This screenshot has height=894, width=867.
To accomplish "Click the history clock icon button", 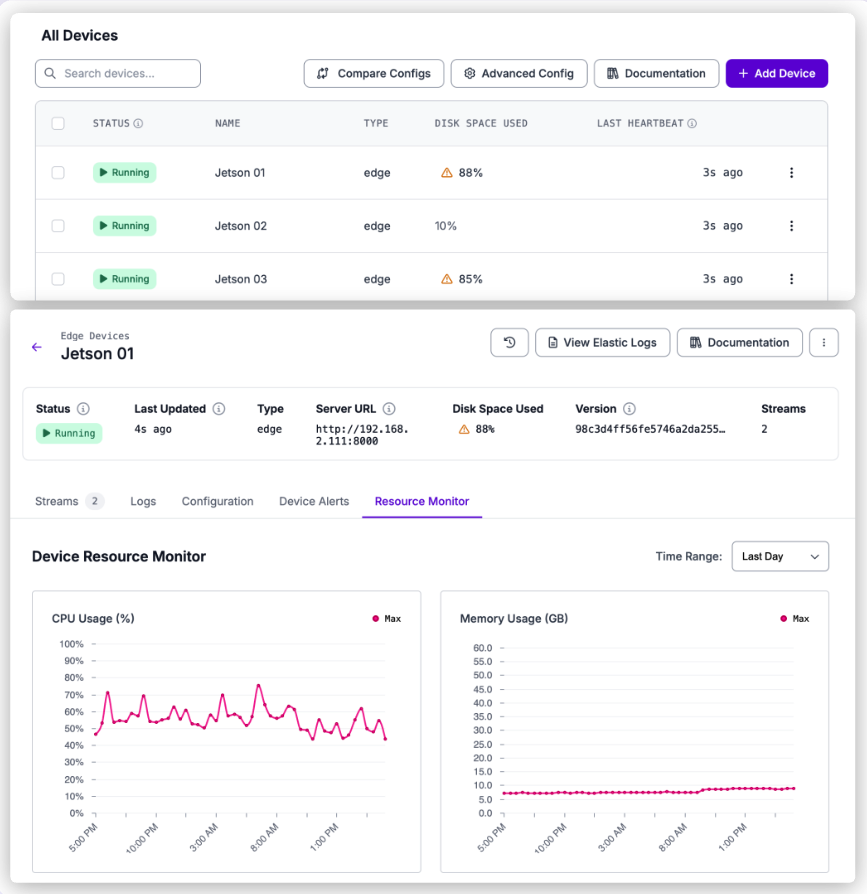I will (509, 342).
